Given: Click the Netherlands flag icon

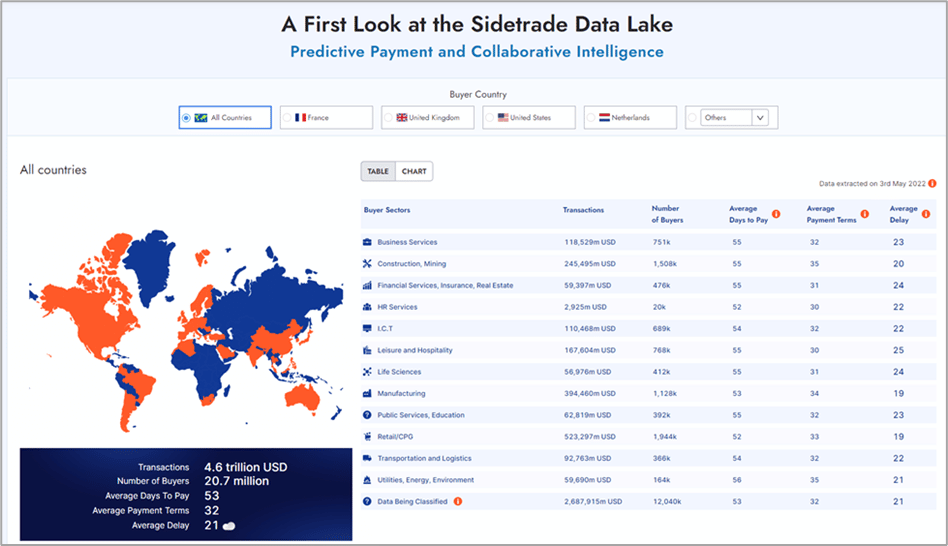Looking at the screenshot, I should click(605, 117).
